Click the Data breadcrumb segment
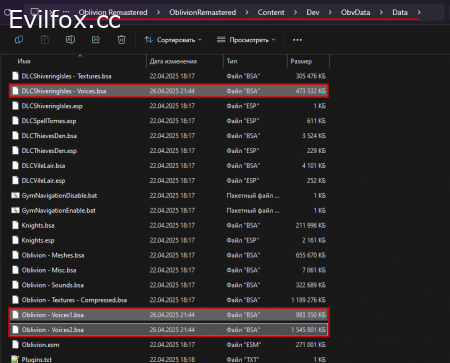450x363 pixels. (400, 12)
